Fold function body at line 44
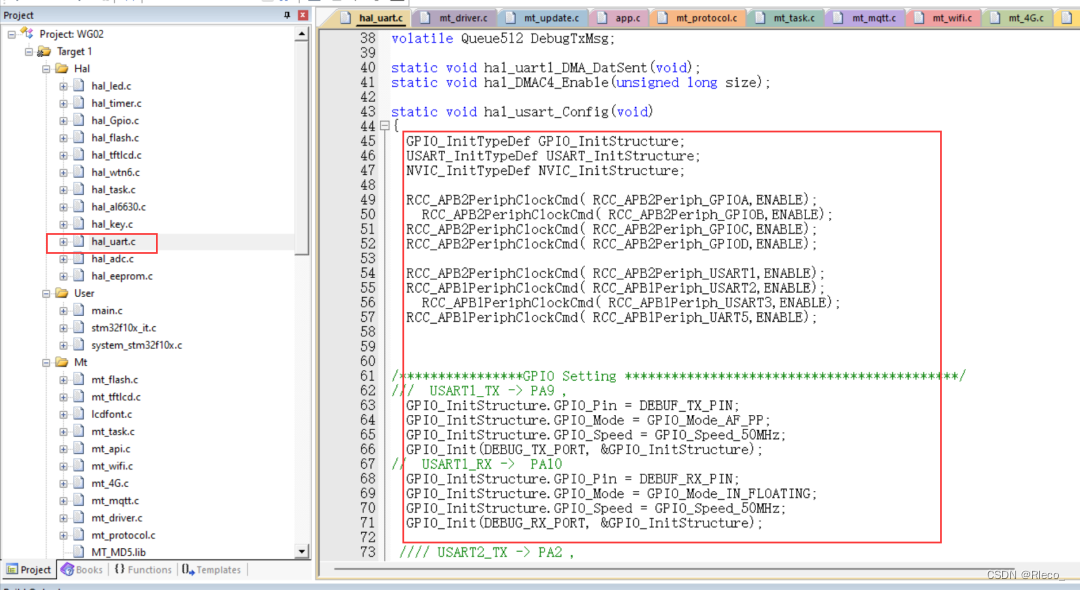 click(385, 126)
